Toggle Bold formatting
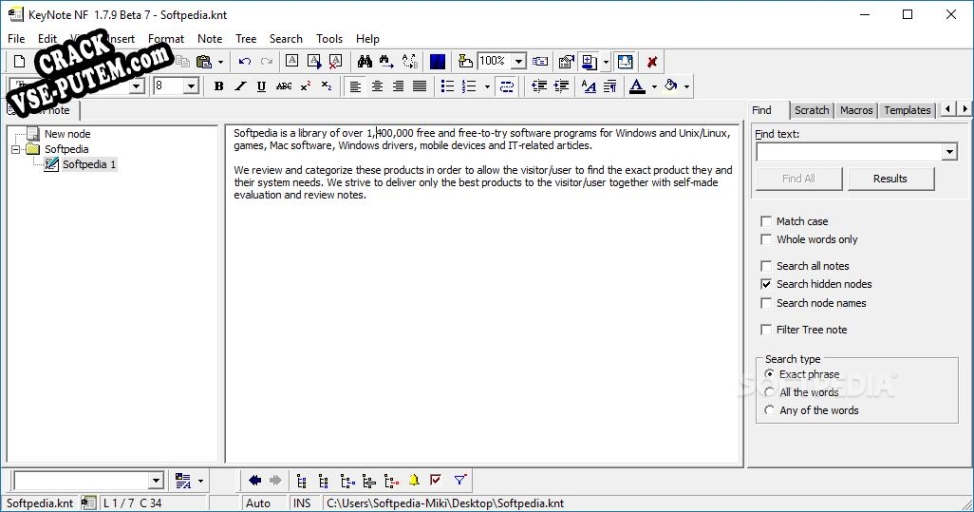The width and height of the screenshot is (974, 512). pos(219,86)
